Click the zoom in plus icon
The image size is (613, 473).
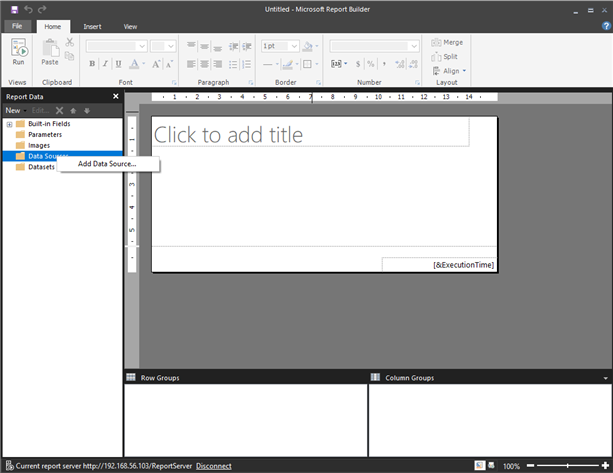tap(603, 466)
